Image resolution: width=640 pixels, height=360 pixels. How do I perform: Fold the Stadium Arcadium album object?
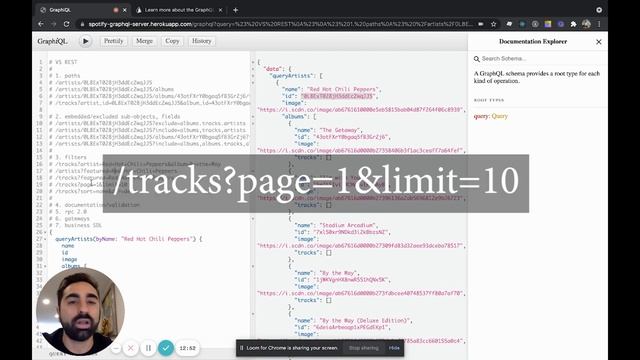[x=253, y=219]
